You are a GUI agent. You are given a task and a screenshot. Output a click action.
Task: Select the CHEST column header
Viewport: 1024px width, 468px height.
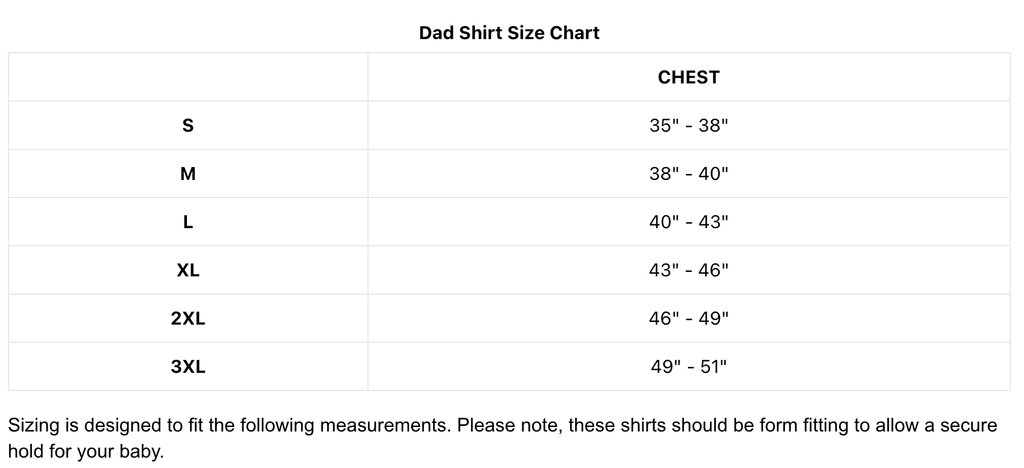(x=688, y=77)
